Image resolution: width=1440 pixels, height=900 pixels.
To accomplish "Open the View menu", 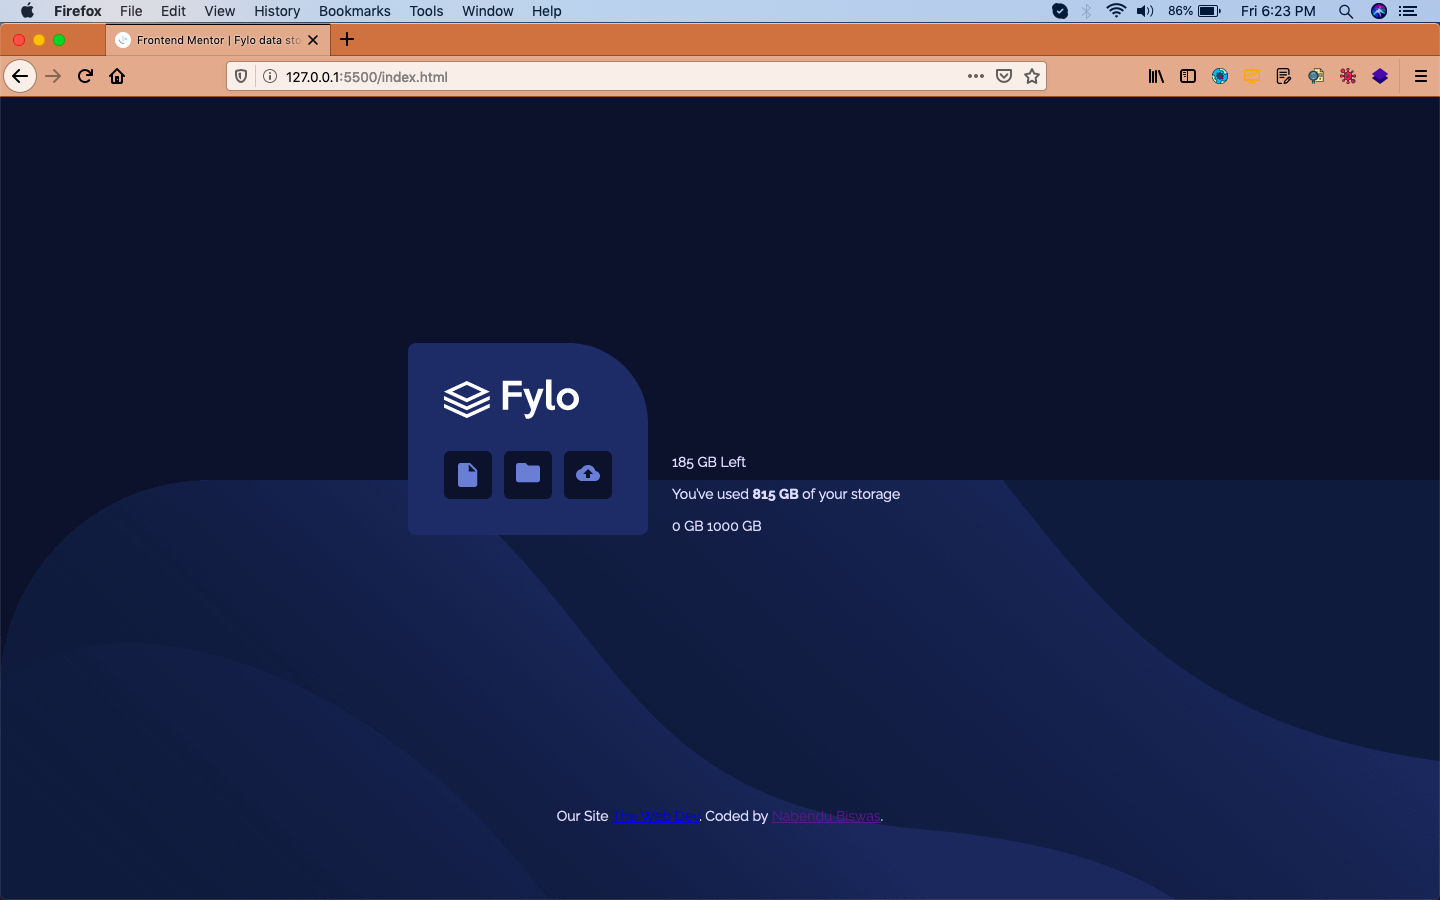I will pyautogui.click(x=220, y=11).
